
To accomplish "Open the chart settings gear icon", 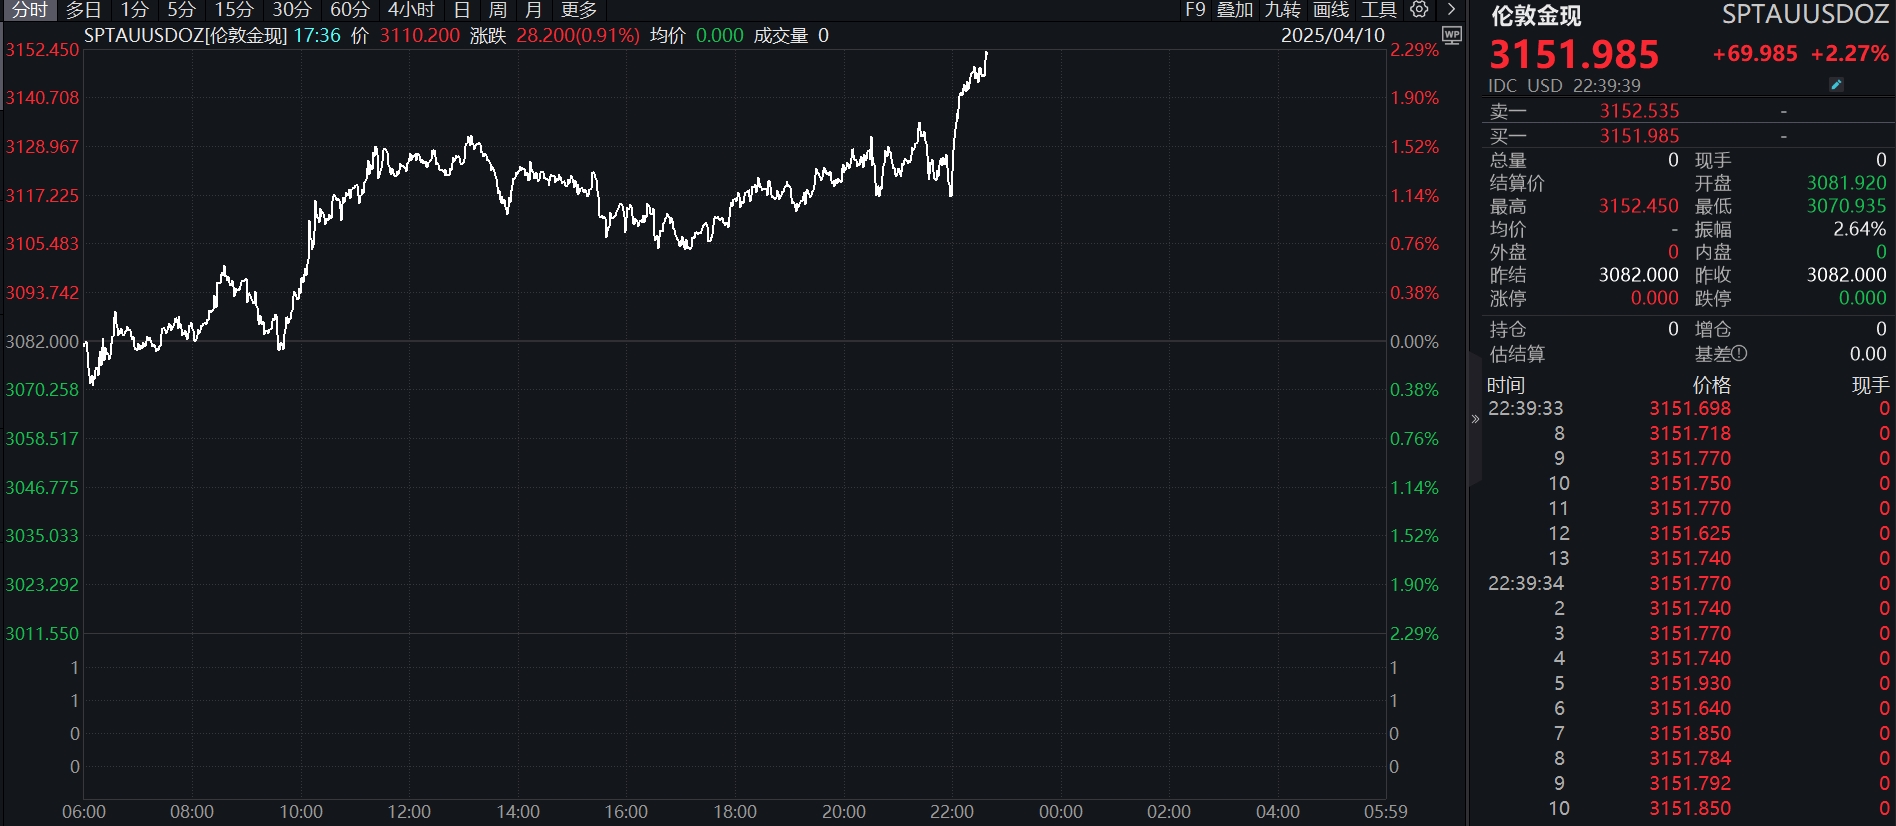I will coord(1419,10).
